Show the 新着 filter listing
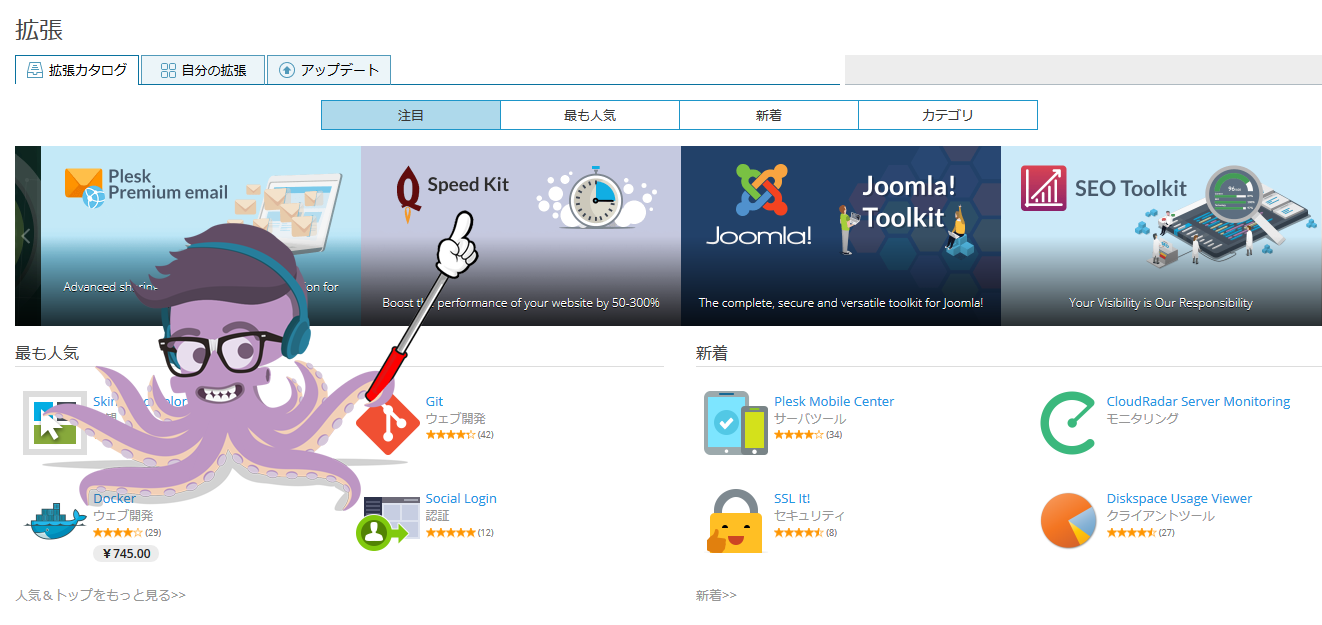Viewport: 1322px width, 625px height. (769, 115)
